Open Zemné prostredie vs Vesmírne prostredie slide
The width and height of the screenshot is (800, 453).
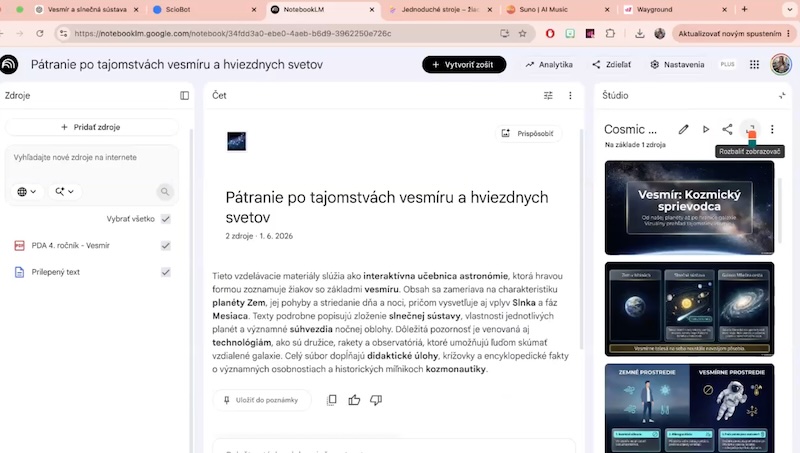point(689,408)
